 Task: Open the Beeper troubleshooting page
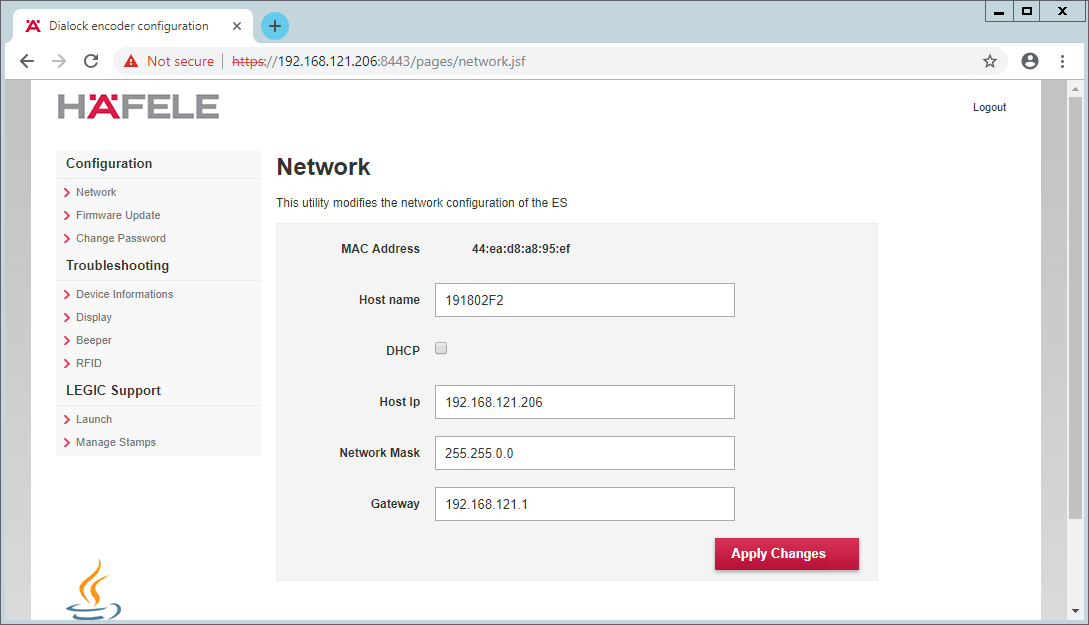94,340
